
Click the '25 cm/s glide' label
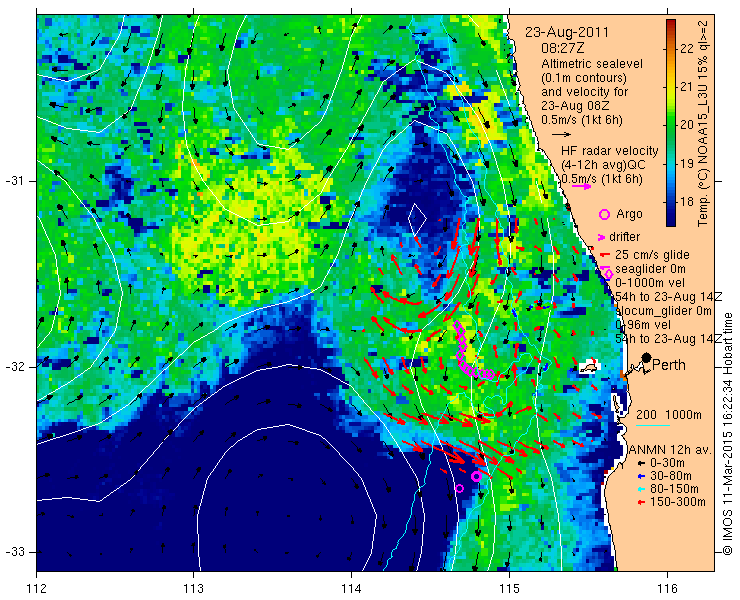tap(652, 255)
